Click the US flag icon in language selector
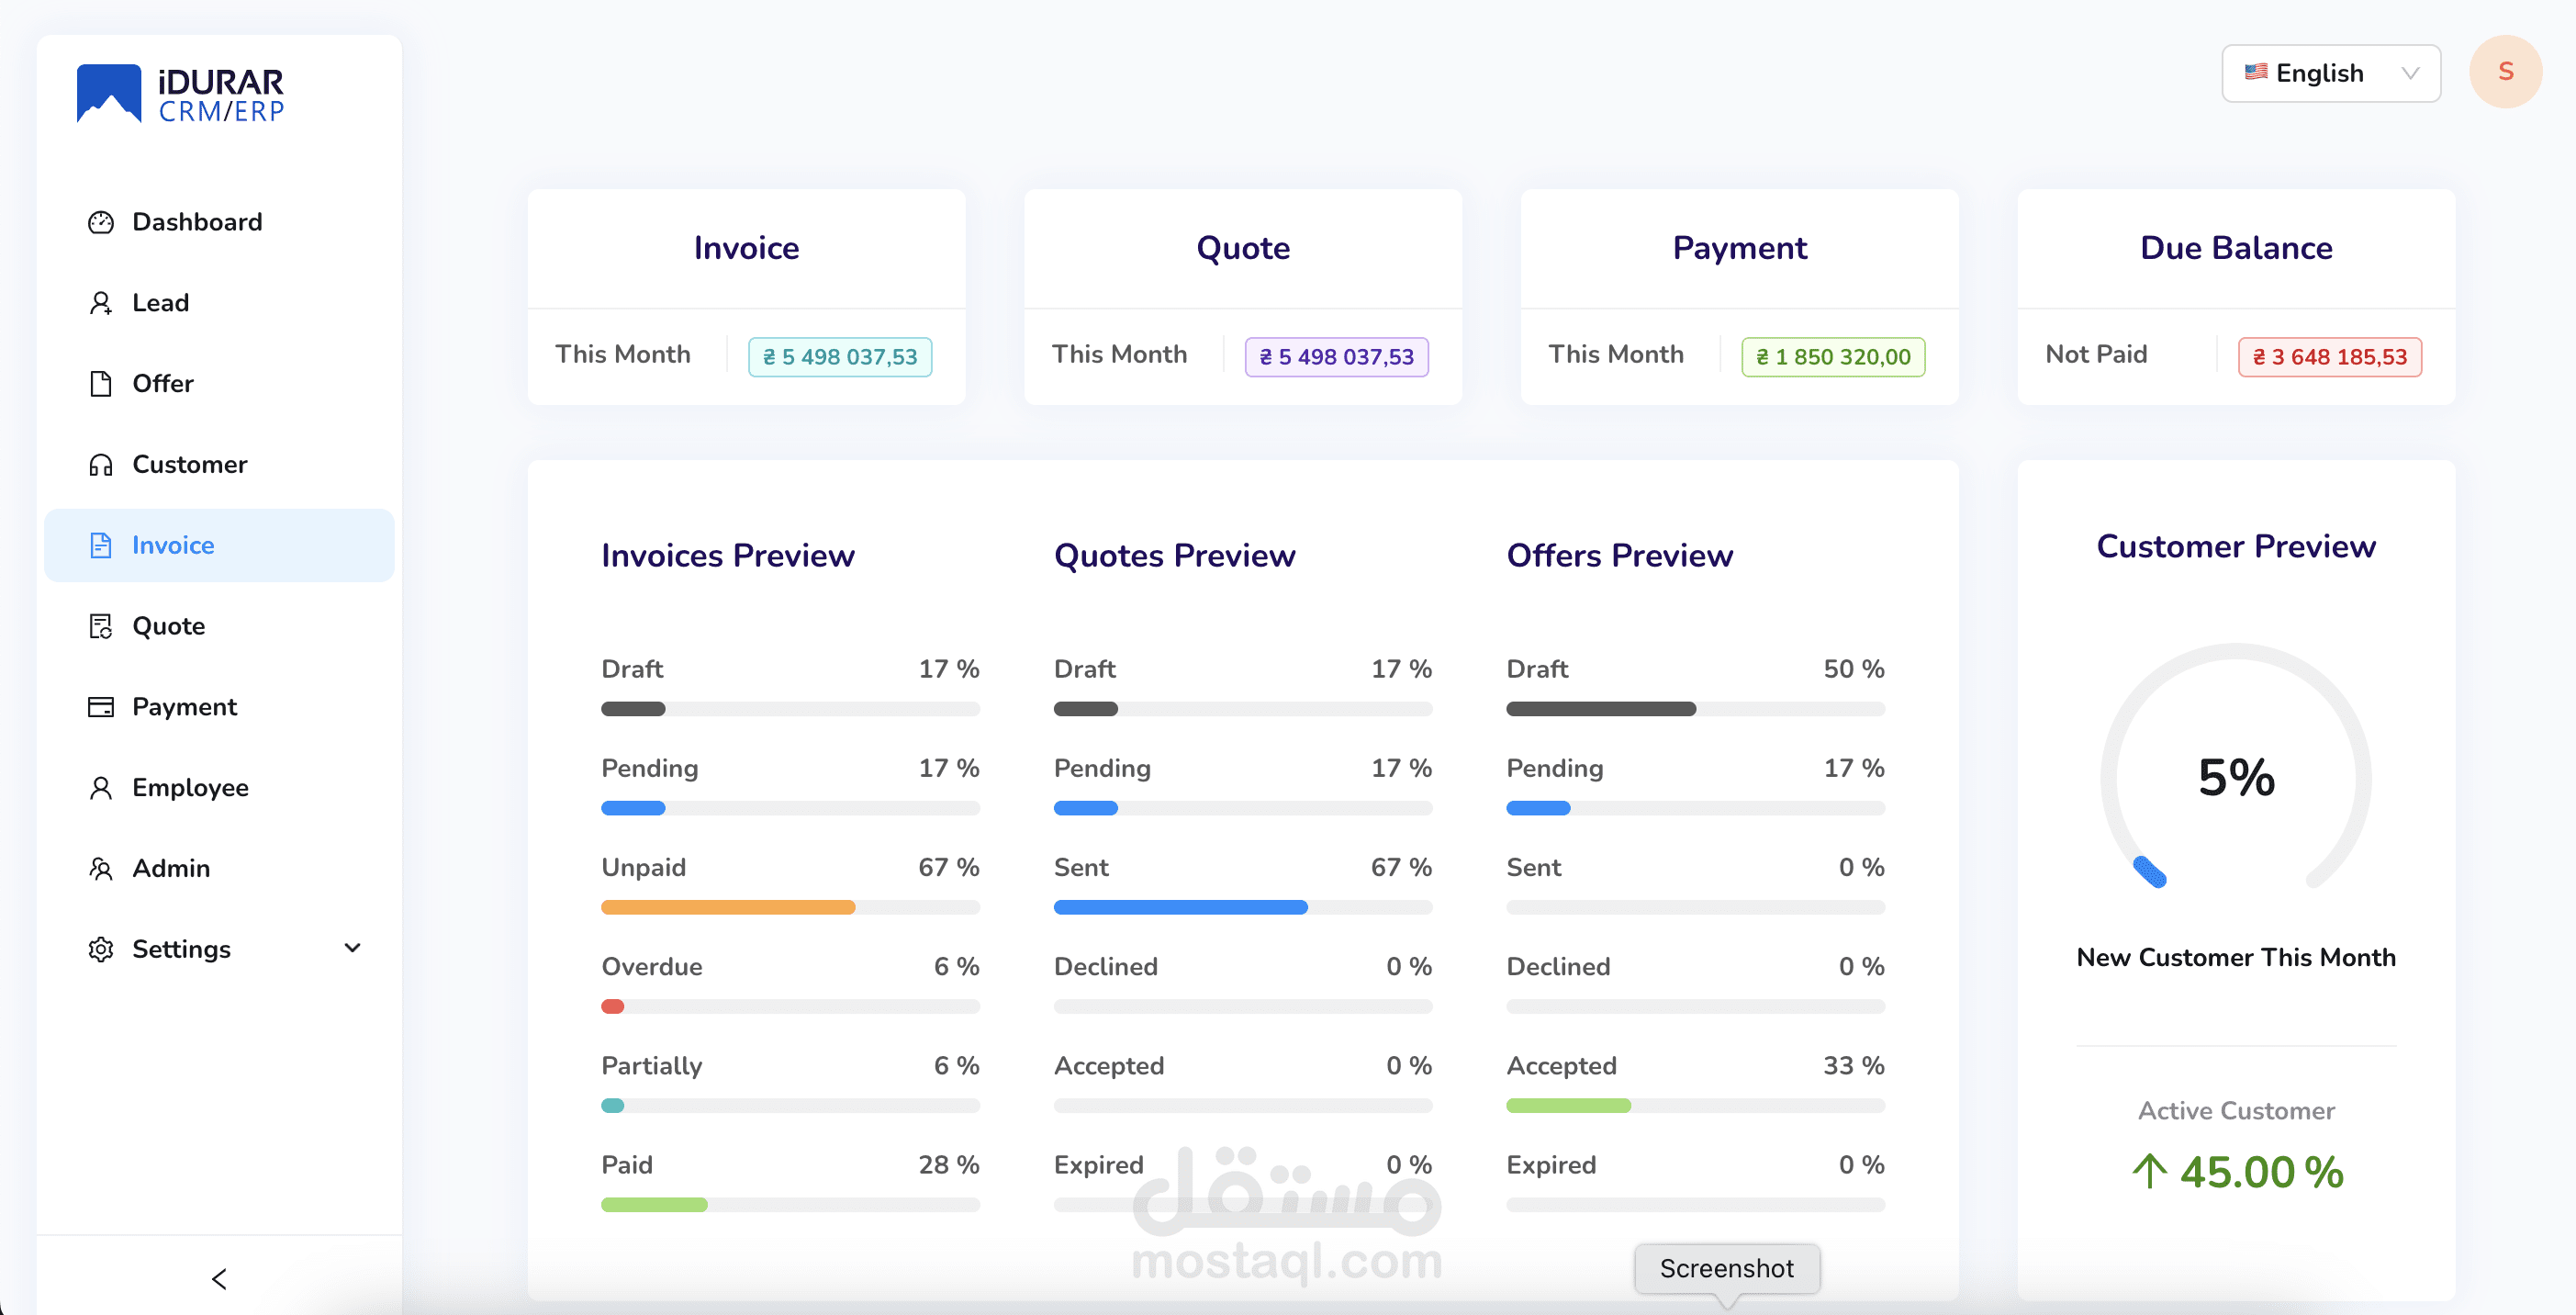This screenshot has height=1315, width=2576. [x=2256, y=72]
